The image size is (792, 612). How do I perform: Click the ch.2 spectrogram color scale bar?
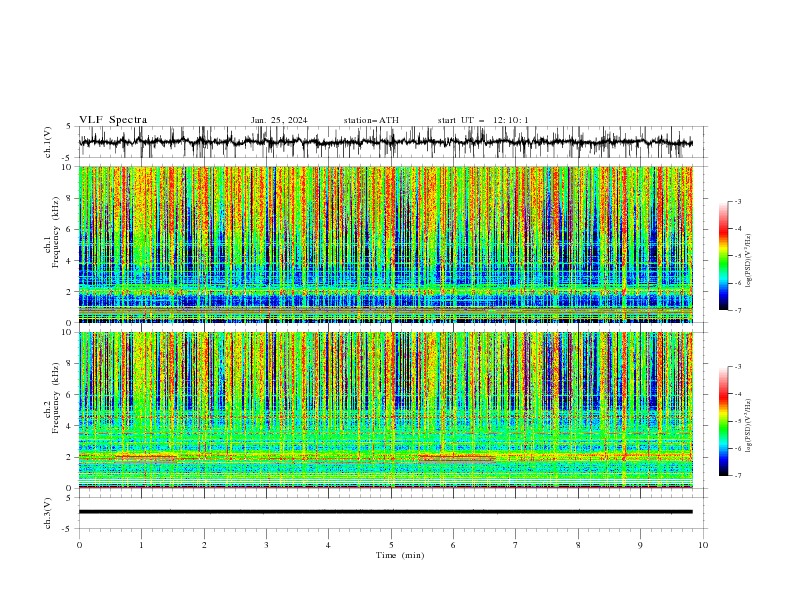[723, 421]
